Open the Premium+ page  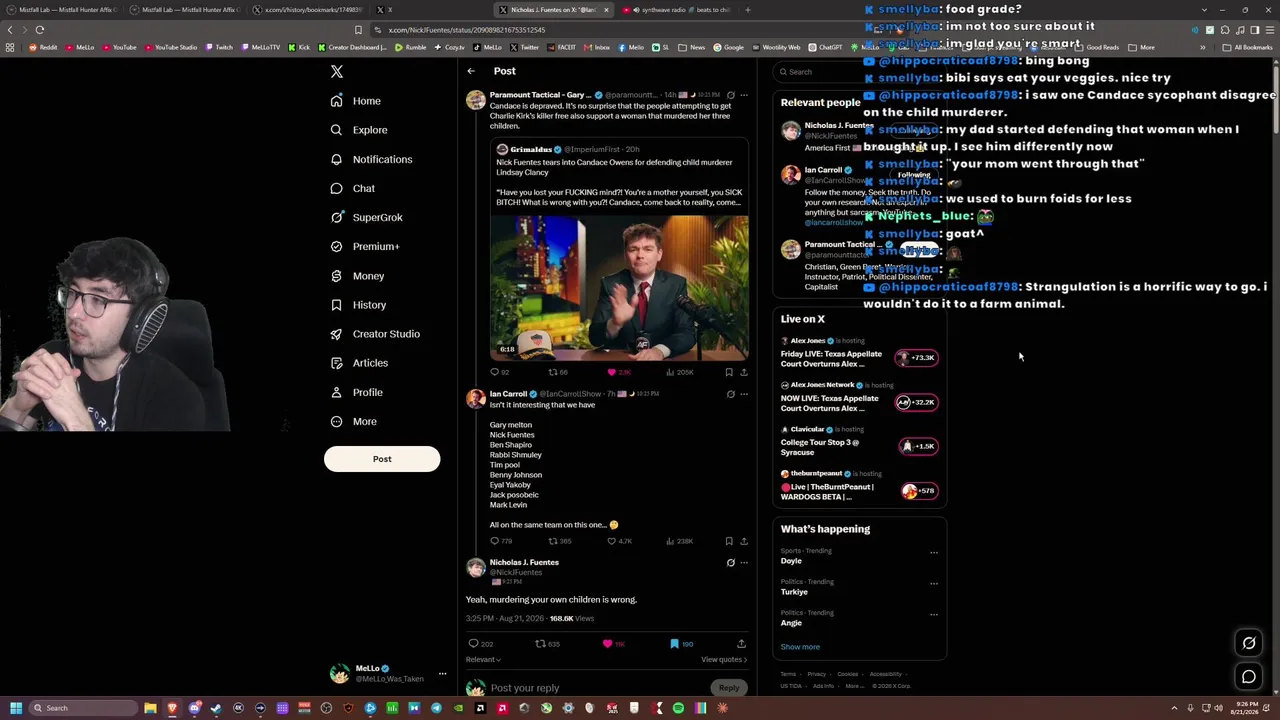[x=365, y=246]
